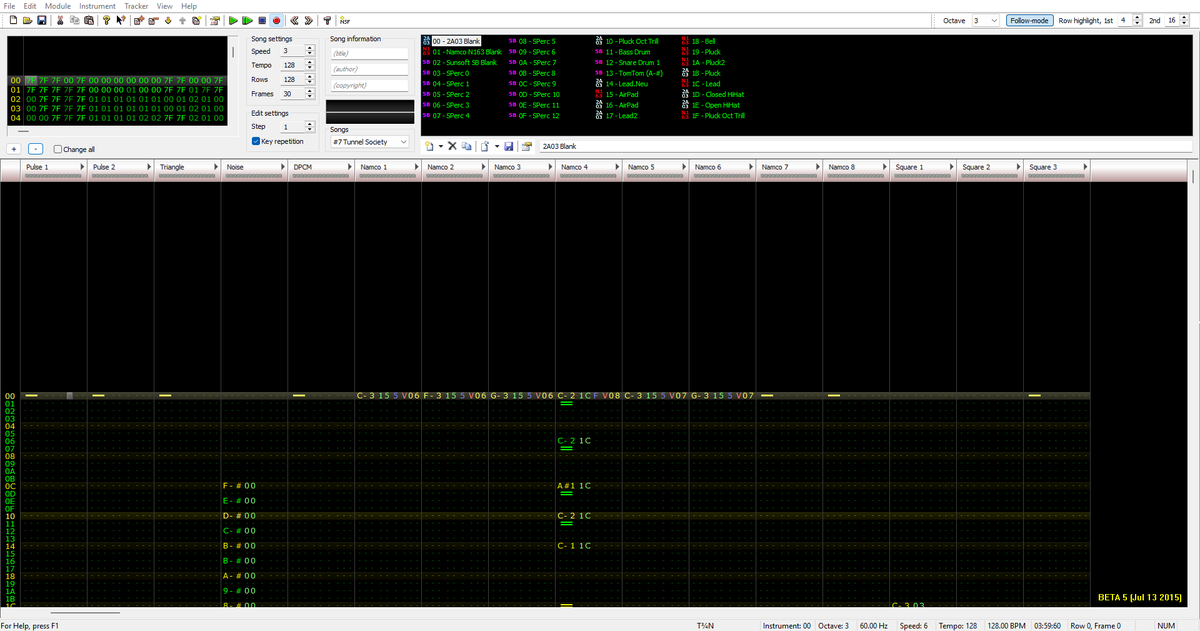Screen dimensions: 1200x631
Task: Play the song
Action: point(233,20)
